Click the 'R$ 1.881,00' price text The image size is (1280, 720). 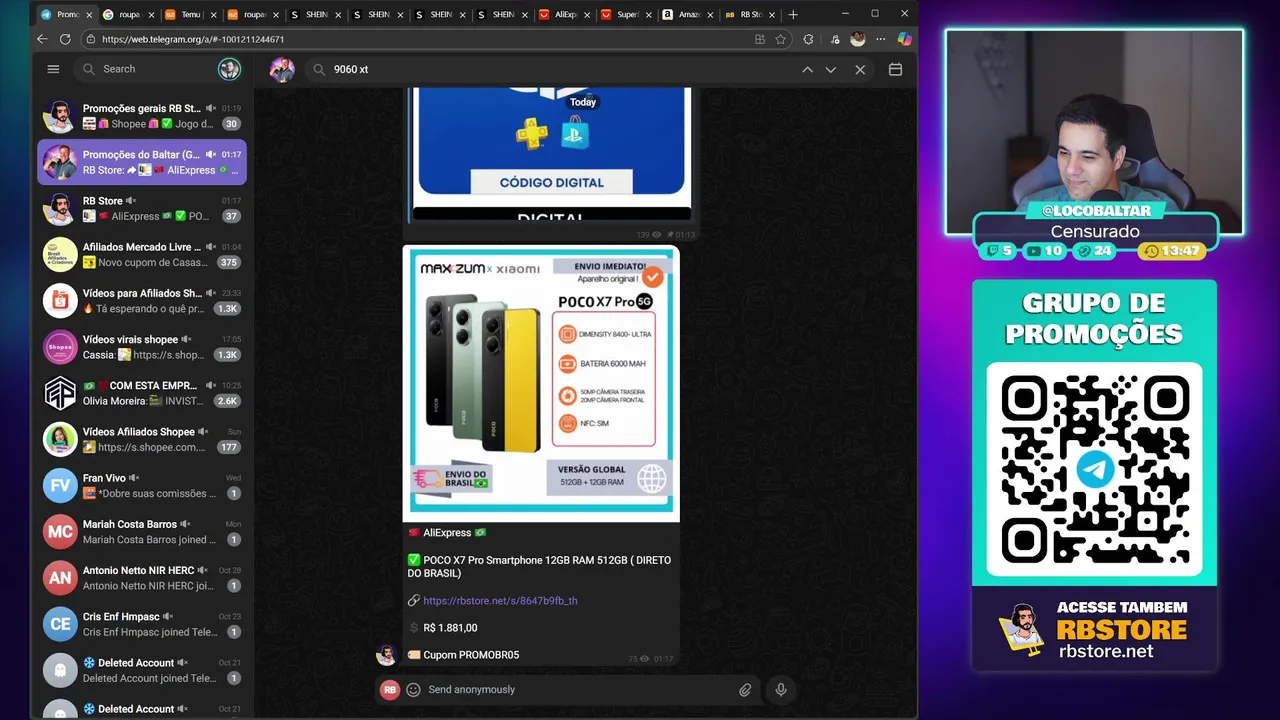point(450,628)
